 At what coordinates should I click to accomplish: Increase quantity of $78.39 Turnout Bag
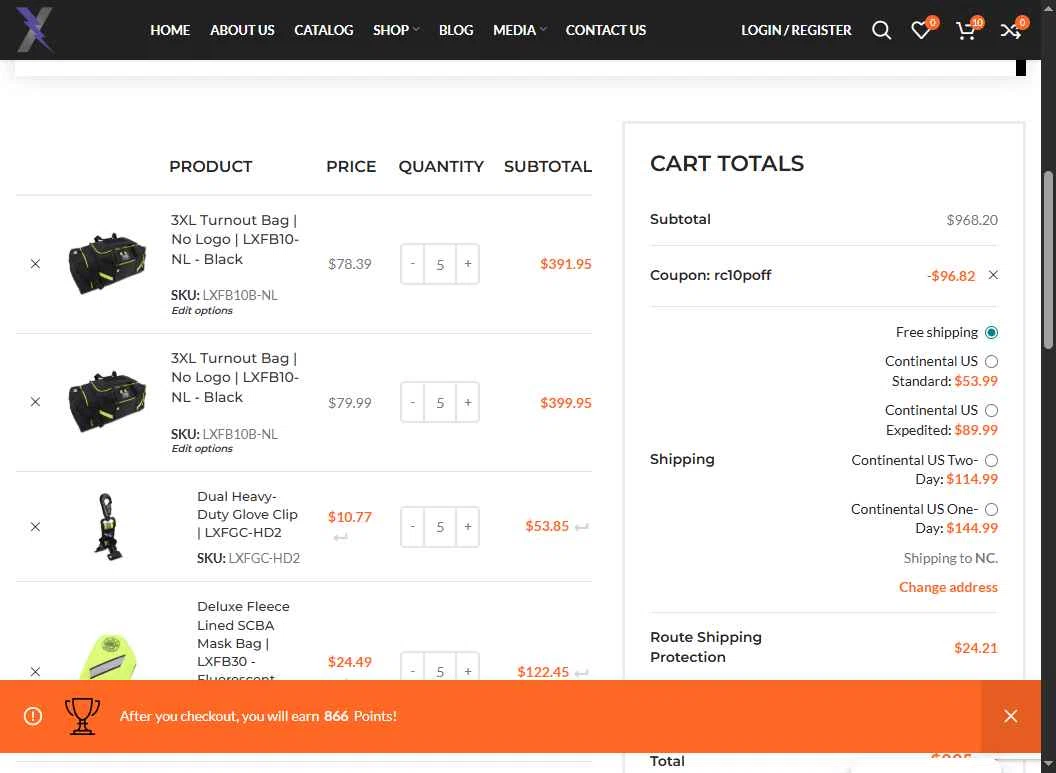tap(467, 264)
